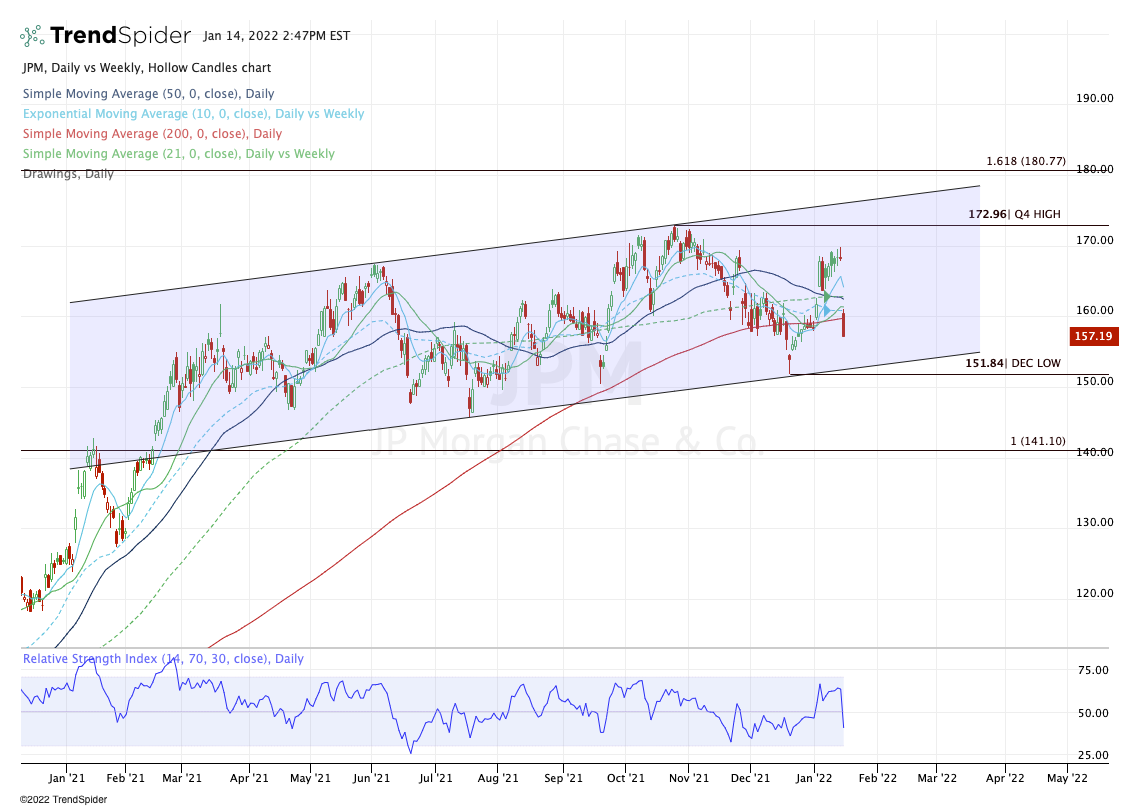
Task: Click the 170.00 price axis label
Action: click(1095, 240)
